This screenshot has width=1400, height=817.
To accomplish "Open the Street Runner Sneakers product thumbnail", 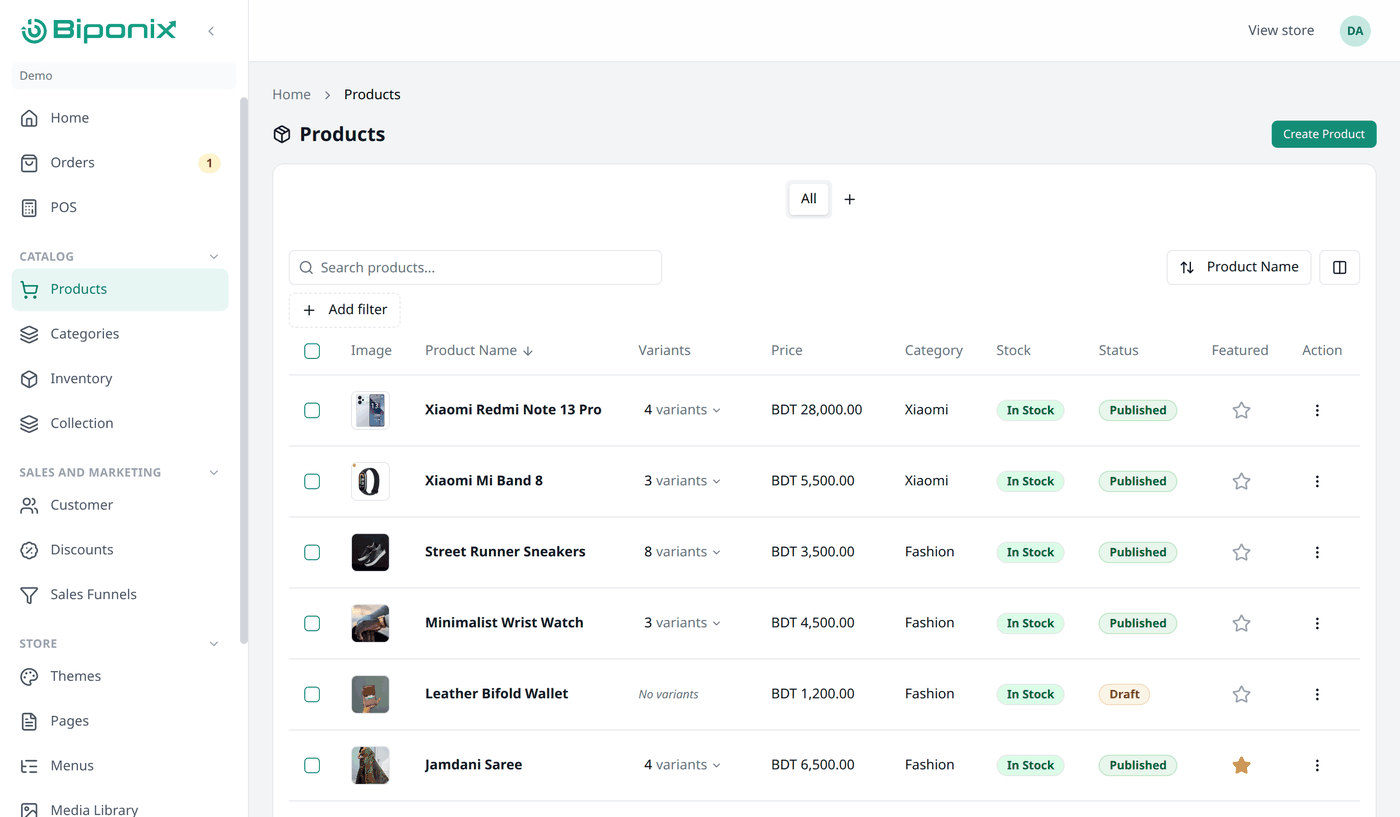I will [370, 552].
